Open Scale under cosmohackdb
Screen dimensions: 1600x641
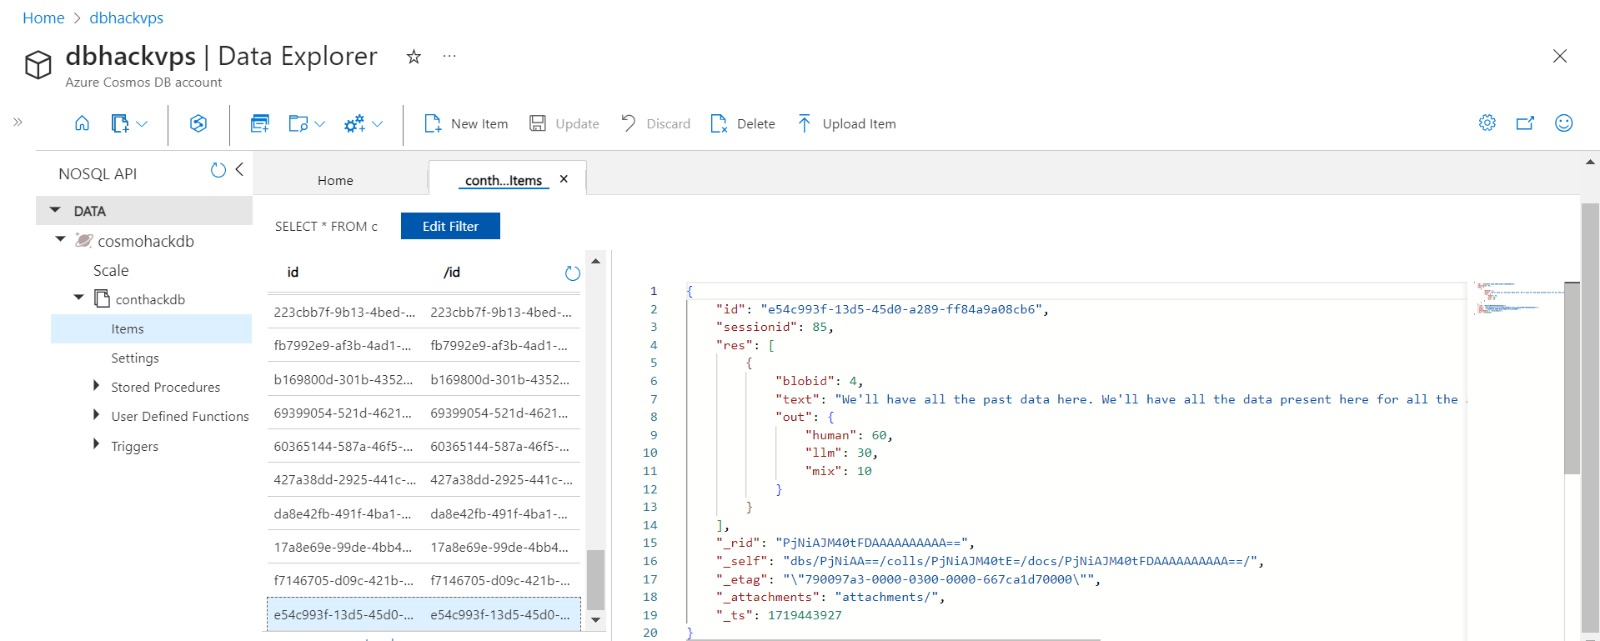tap(111, 270)
